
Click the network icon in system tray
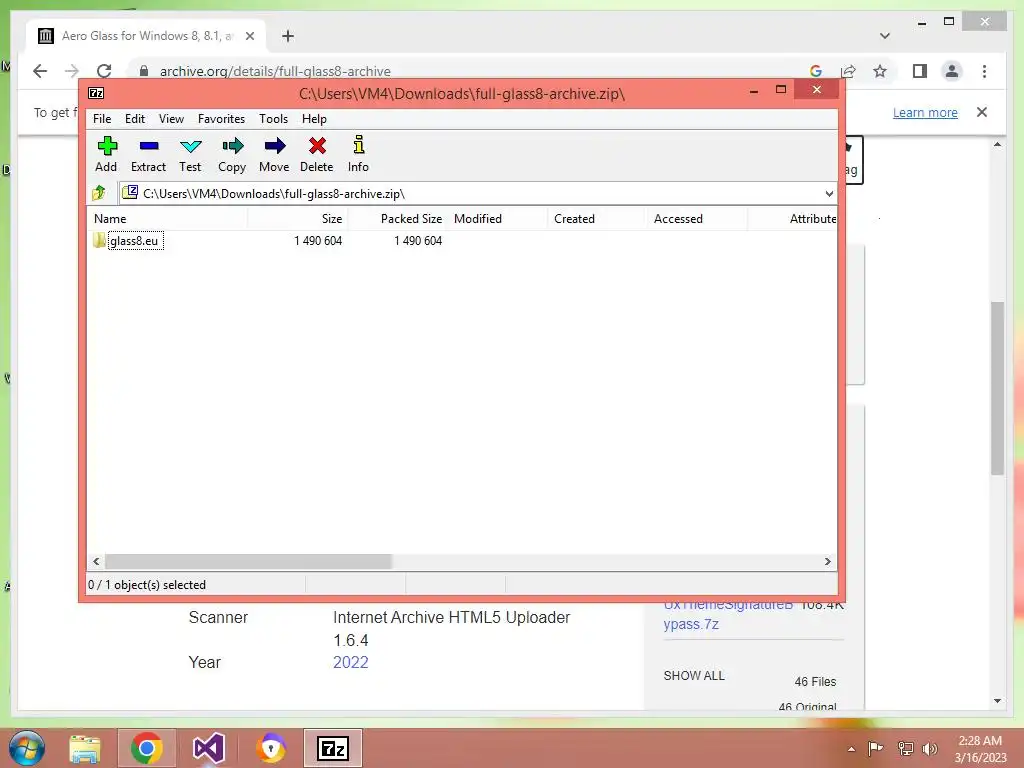point(905,748)
